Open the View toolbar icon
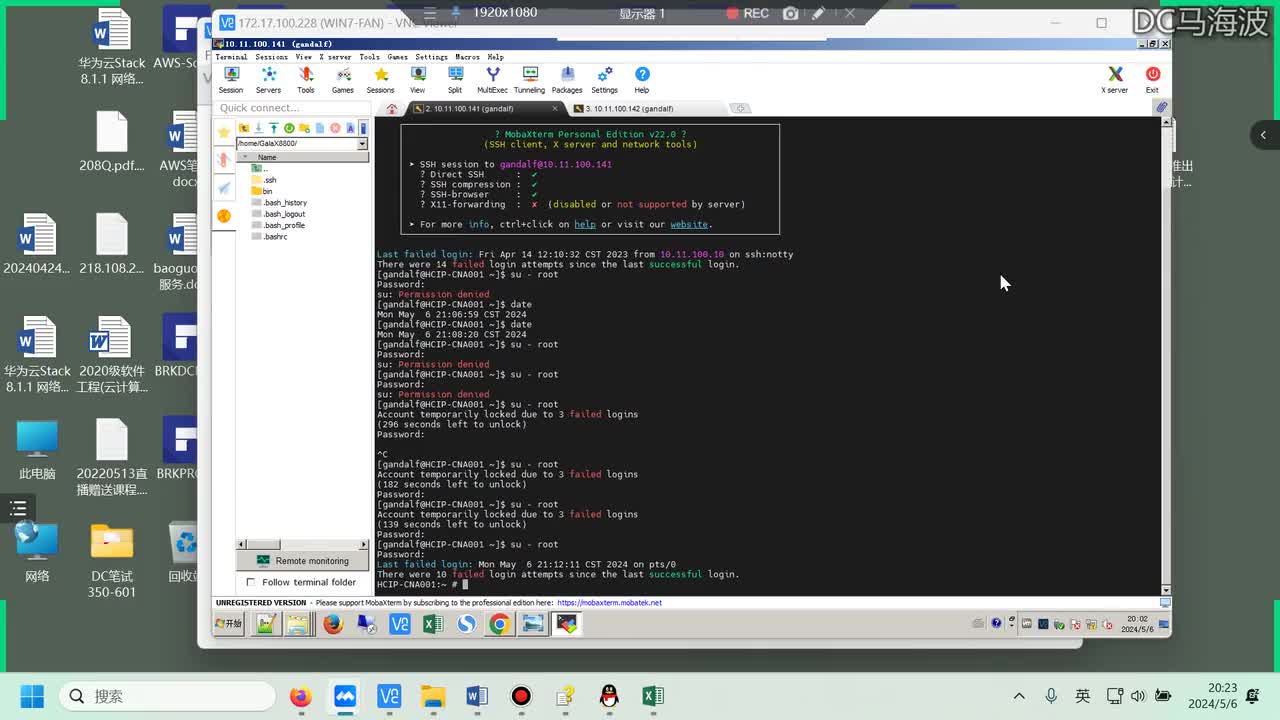 418,80
